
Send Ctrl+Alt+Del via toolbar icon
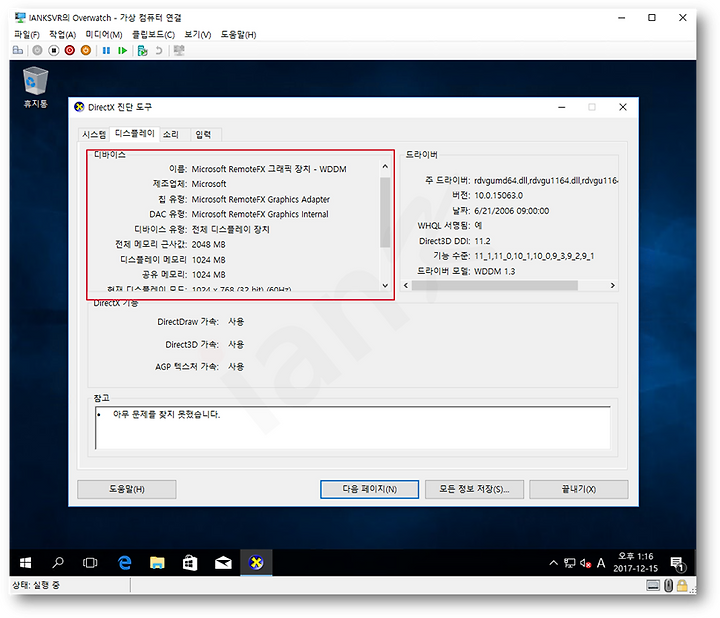point(18,51)
